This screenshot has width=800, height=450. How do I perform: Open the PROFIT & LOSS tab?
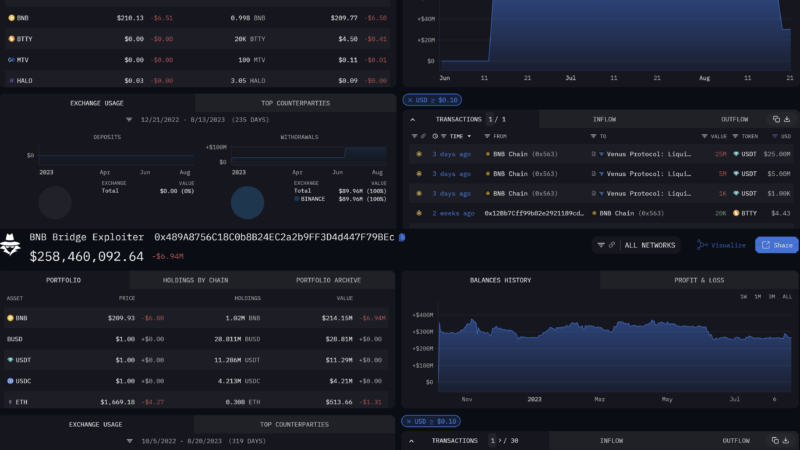[x=699, y=280]
